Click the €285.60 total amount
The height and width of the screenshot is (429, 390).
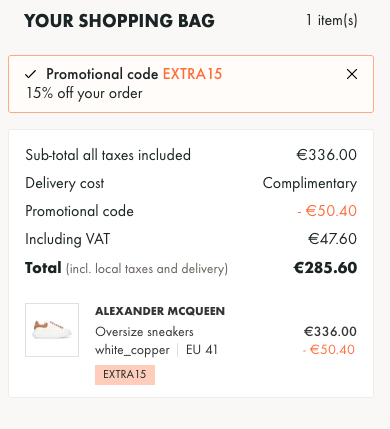(325, 268)
